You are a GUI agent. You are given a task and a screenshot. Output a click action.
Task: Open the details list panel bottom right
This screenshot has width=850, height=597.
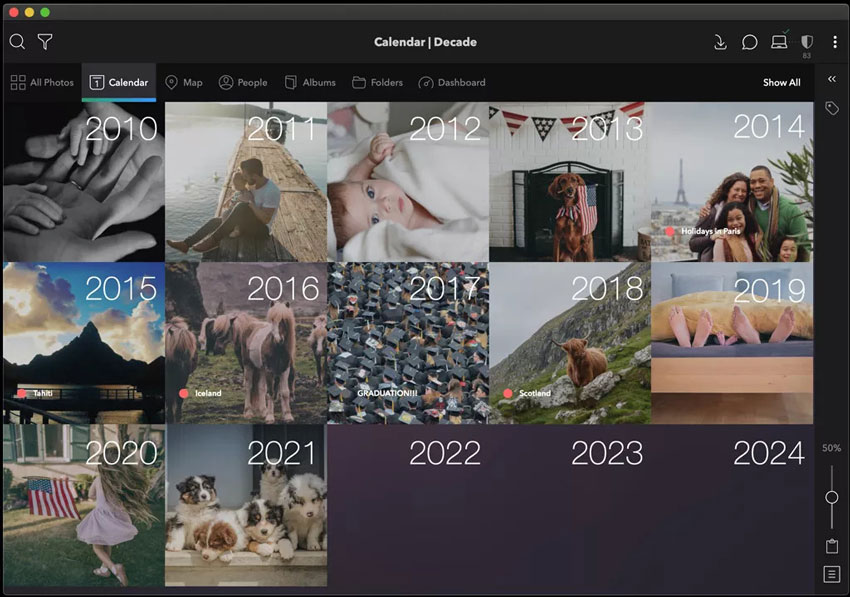pos(831,574)
